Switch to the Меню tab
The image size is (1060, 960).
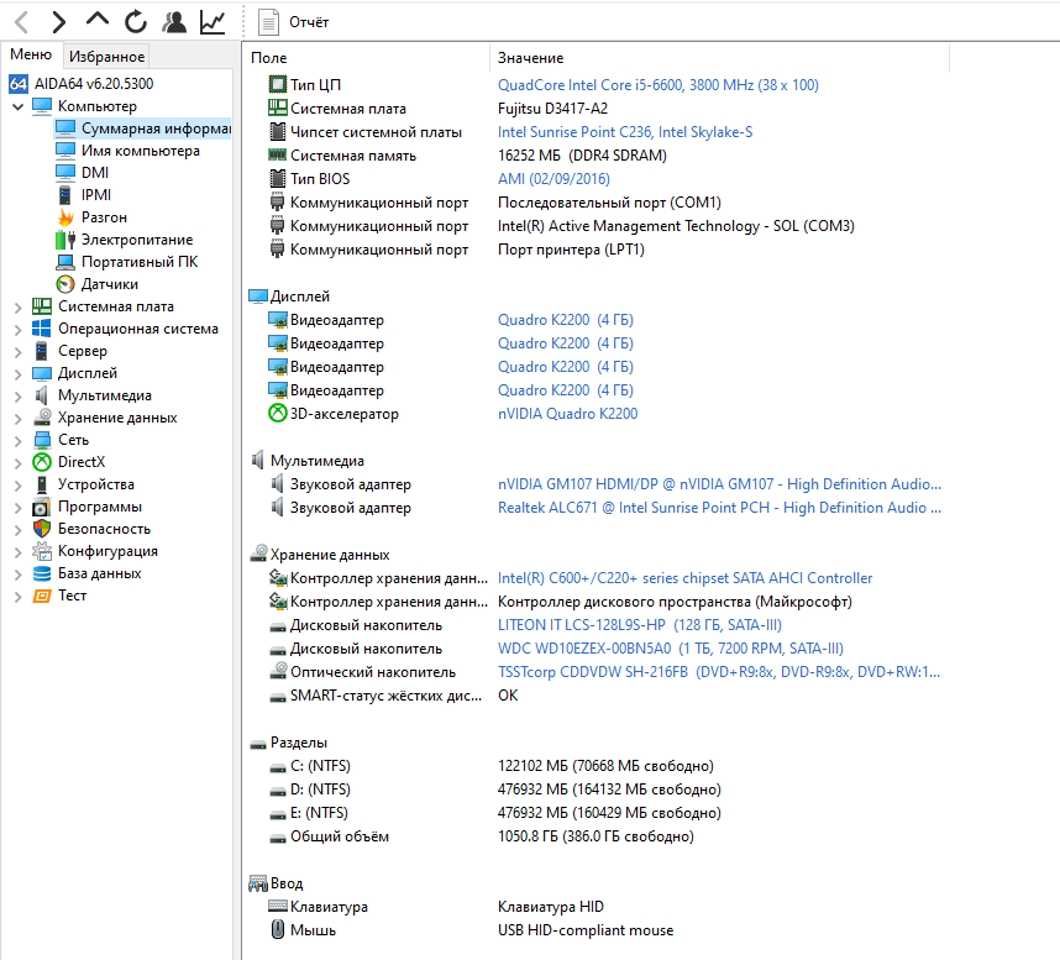30,54
